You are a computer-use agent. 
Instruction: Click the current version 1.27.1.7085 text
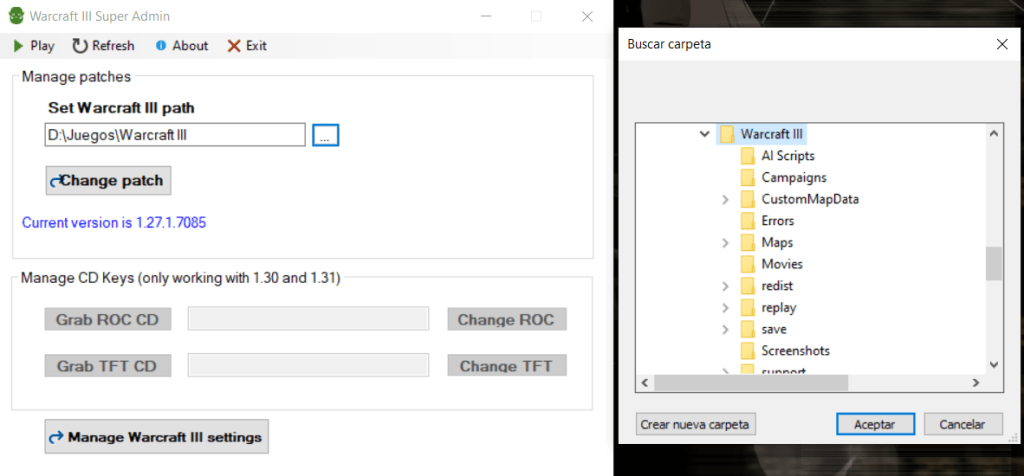[x=114, y=223]
